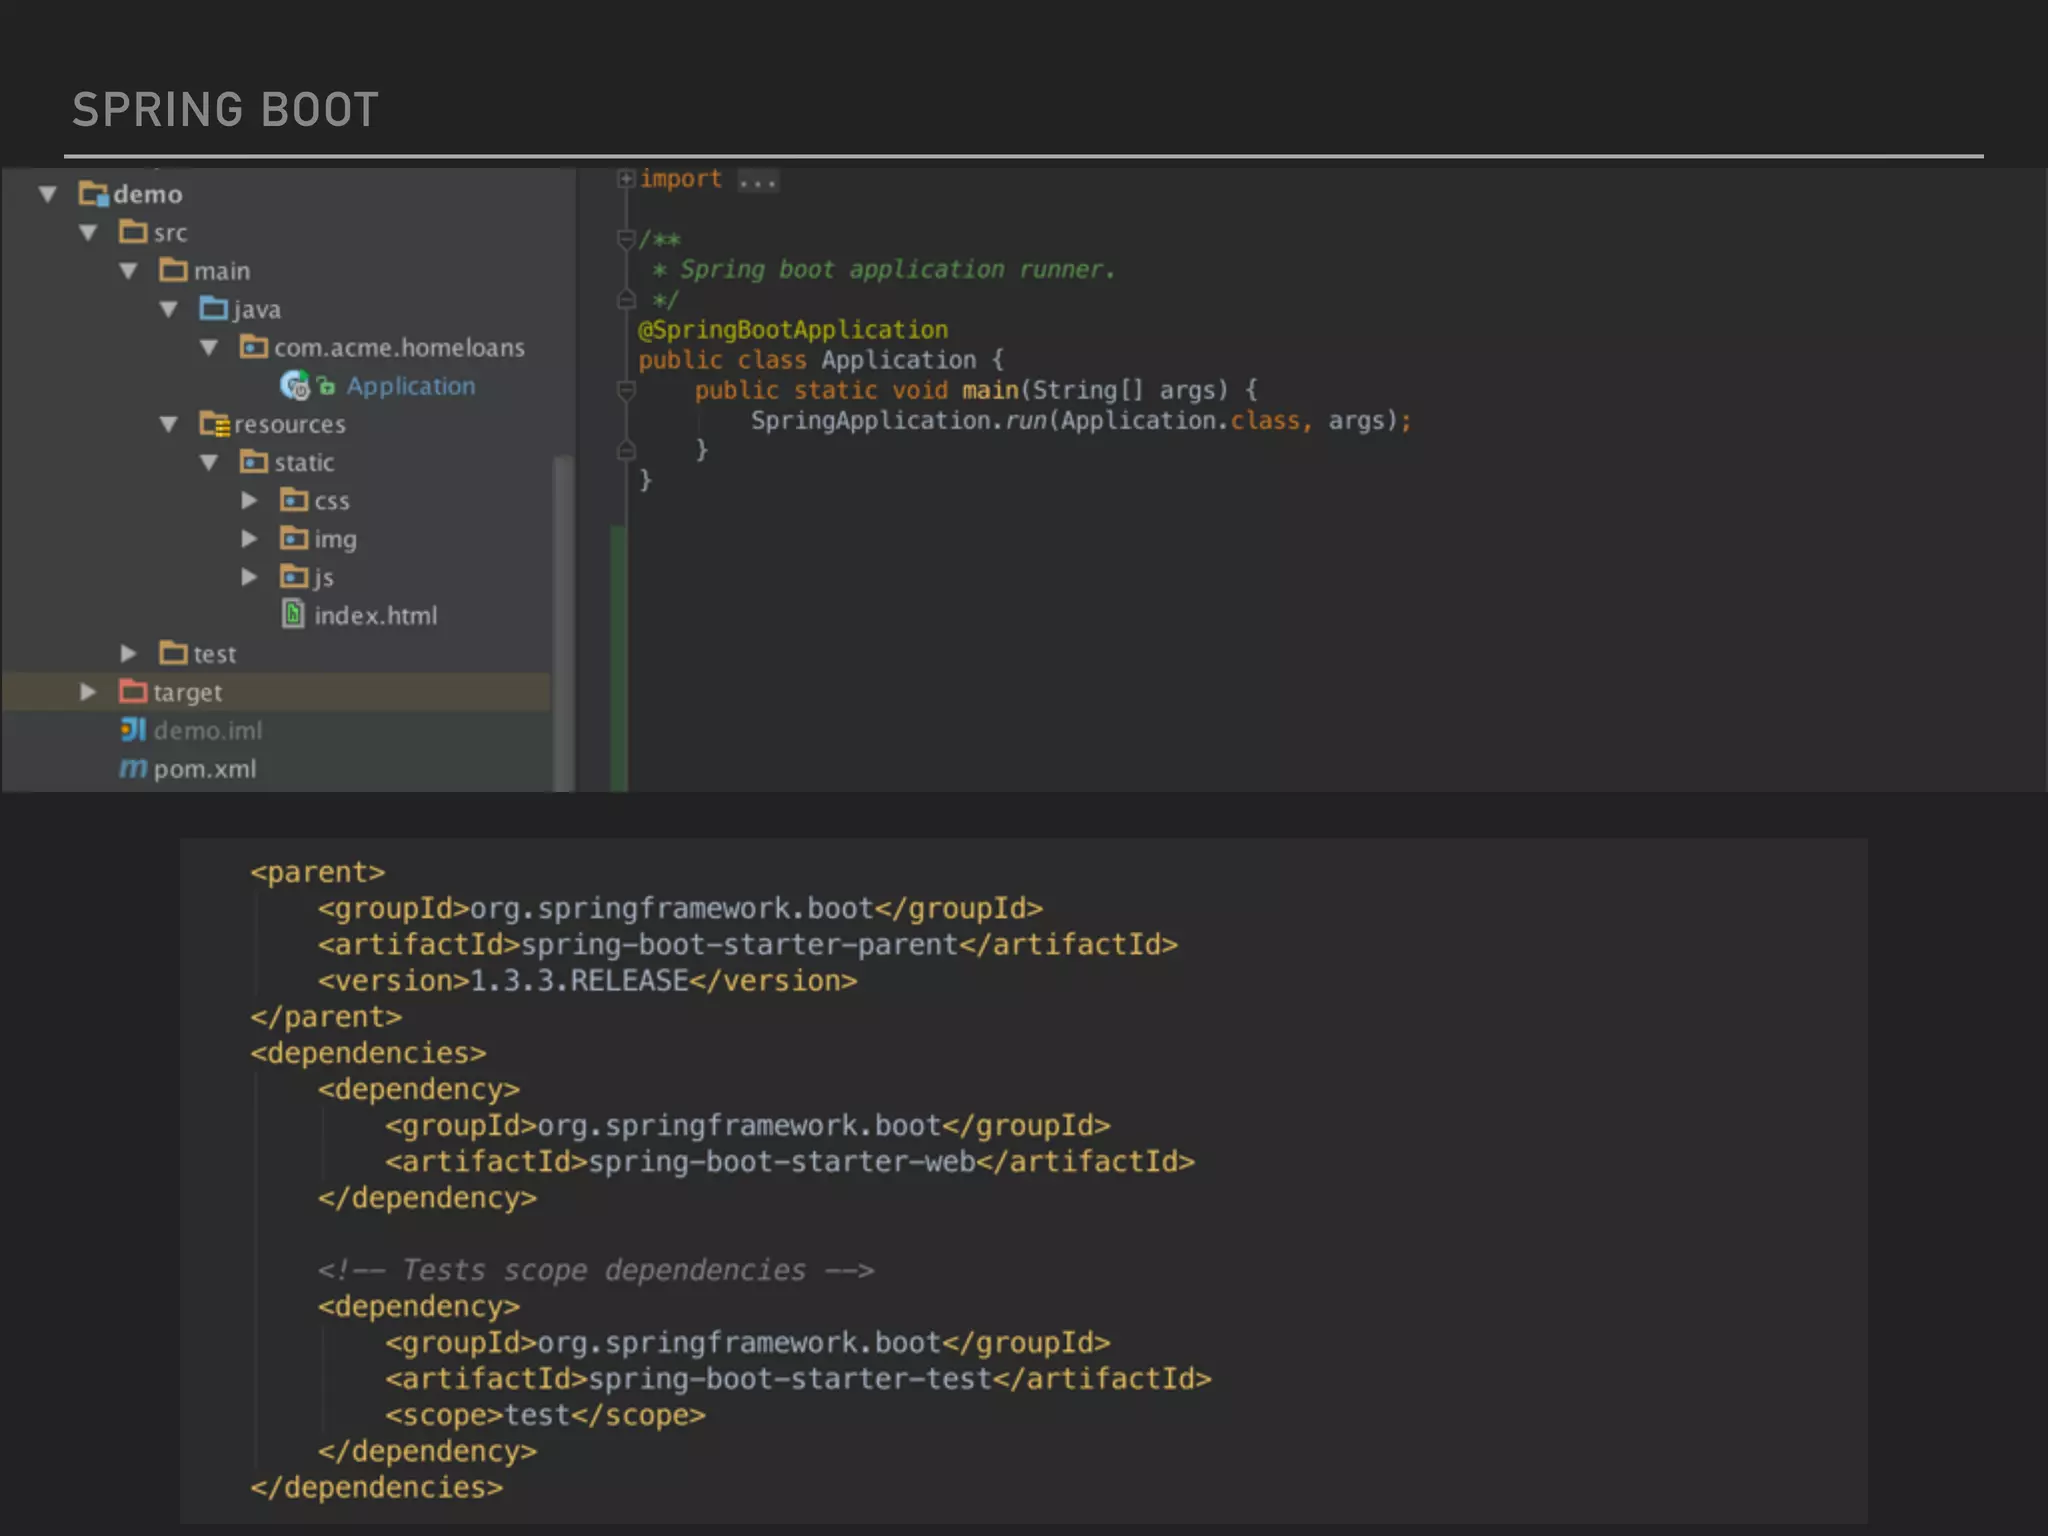
Task: Click the SPRING BOOT slide title
Action: [x=225, y=110]
